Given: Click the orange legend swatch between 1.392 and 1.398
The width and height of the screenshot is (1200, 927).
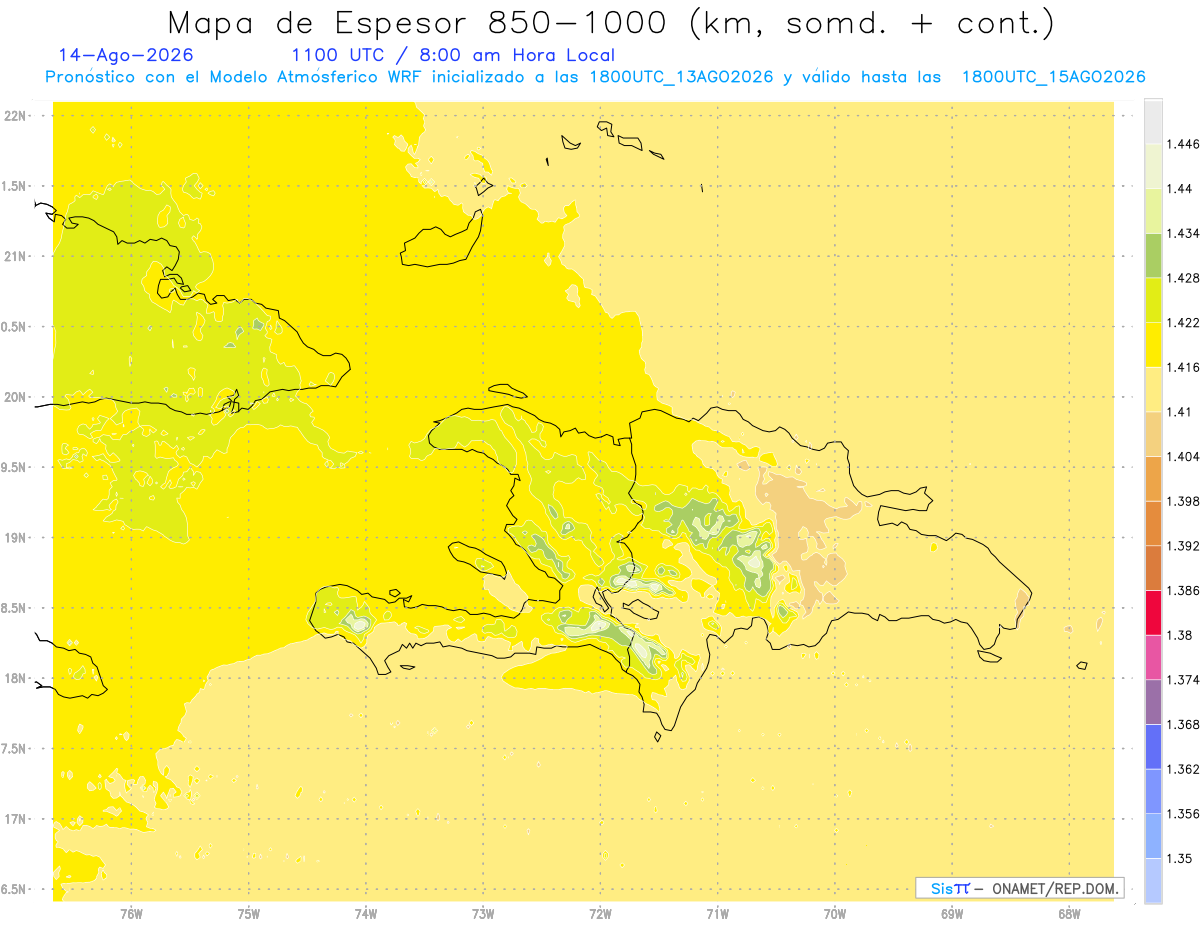Looking at the screenshot, I should (x=1153, y=523).
